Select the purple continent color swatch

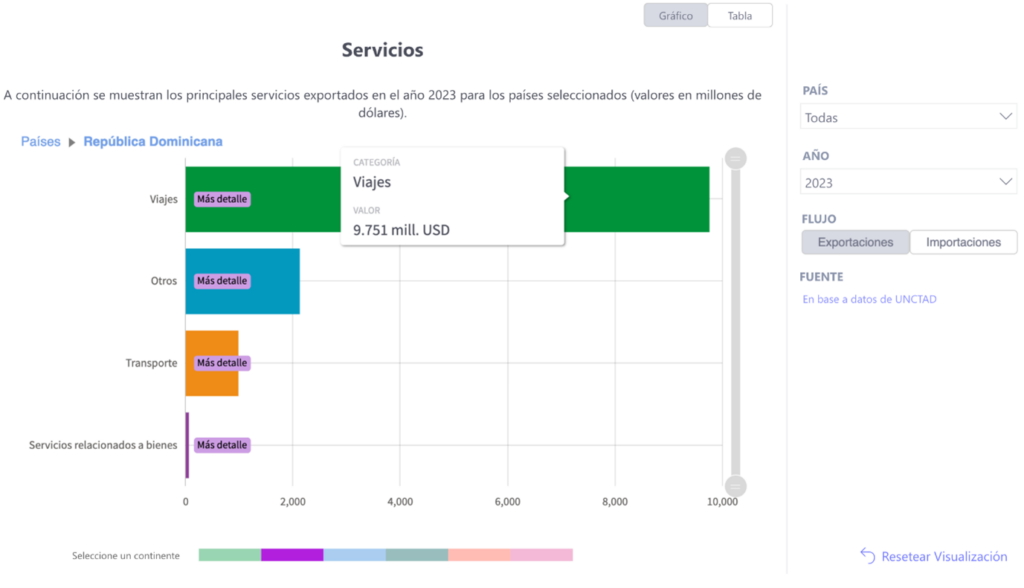(292, 555)
